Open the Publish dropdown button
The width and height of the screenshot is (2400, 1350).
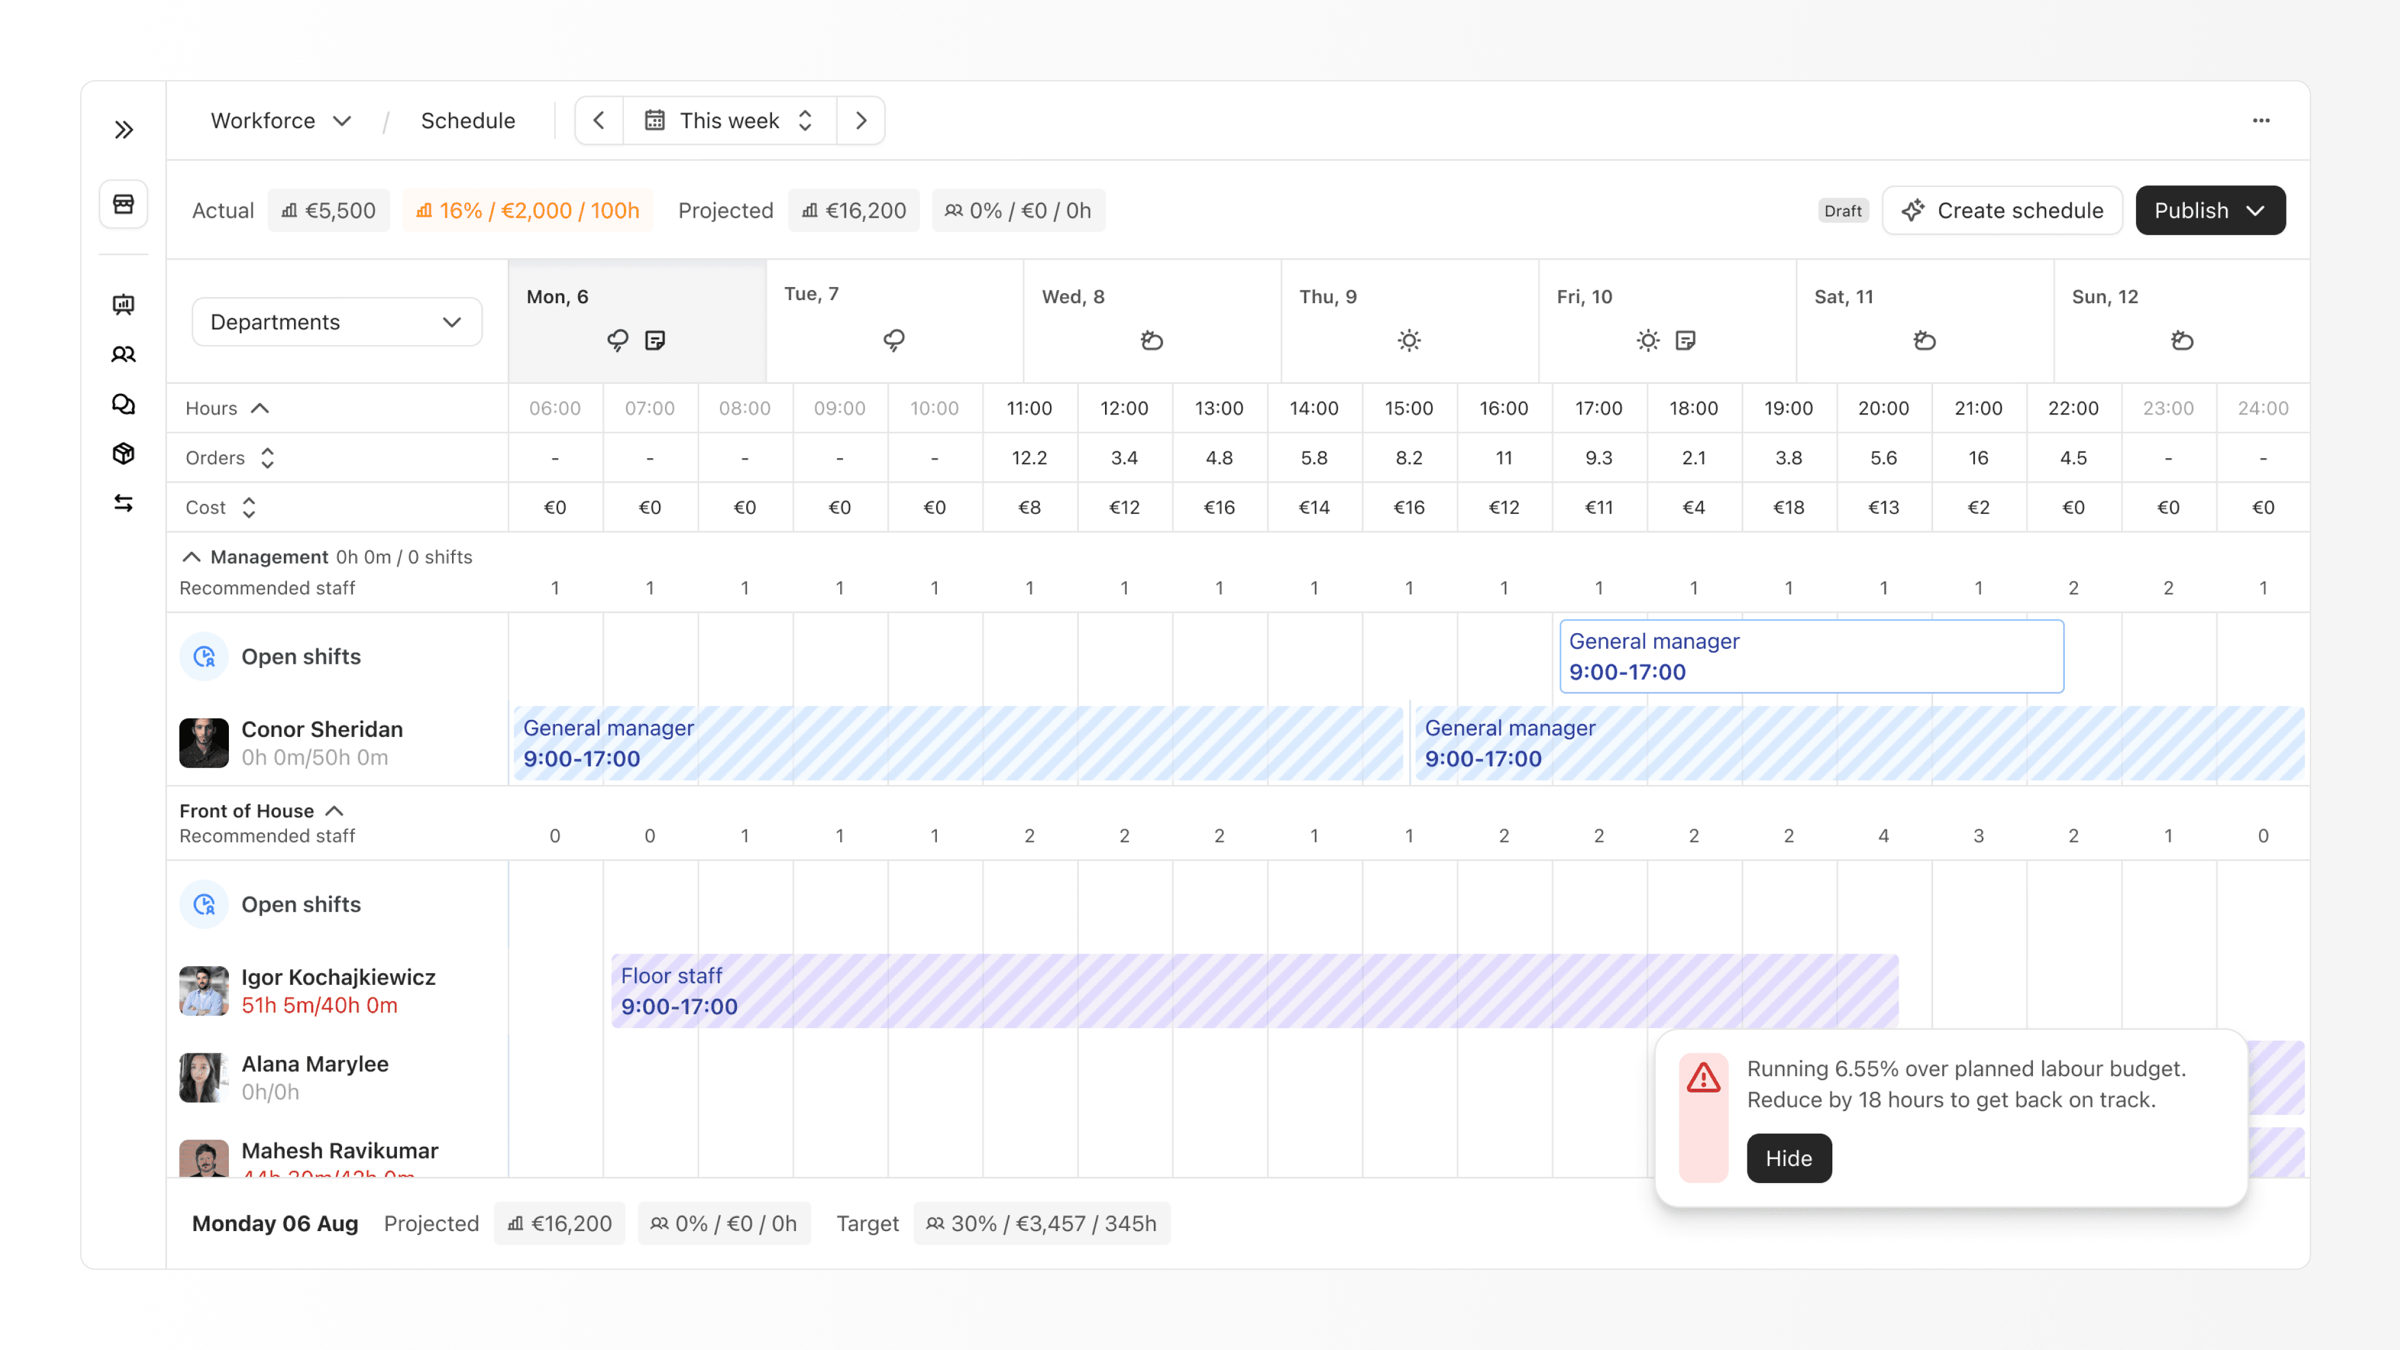(x=2210, y=211)
